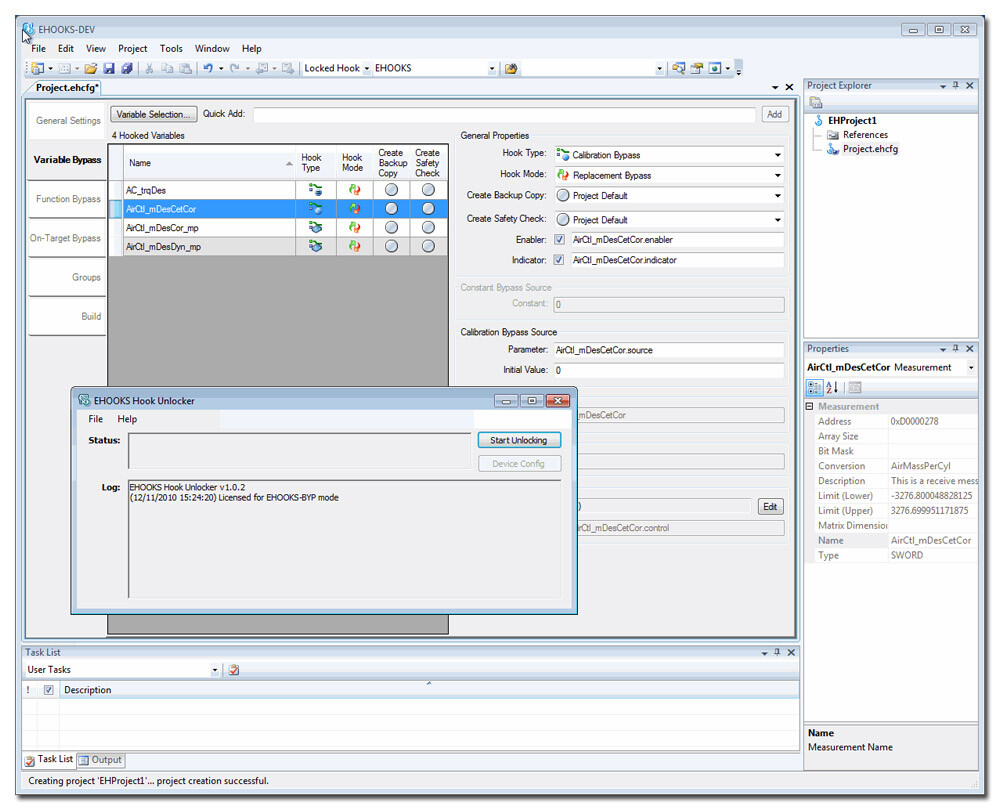This screenshot has width=1000, height=810.
Task: Click the New Project toolbar icon
Action: click(x=38, y=68)
